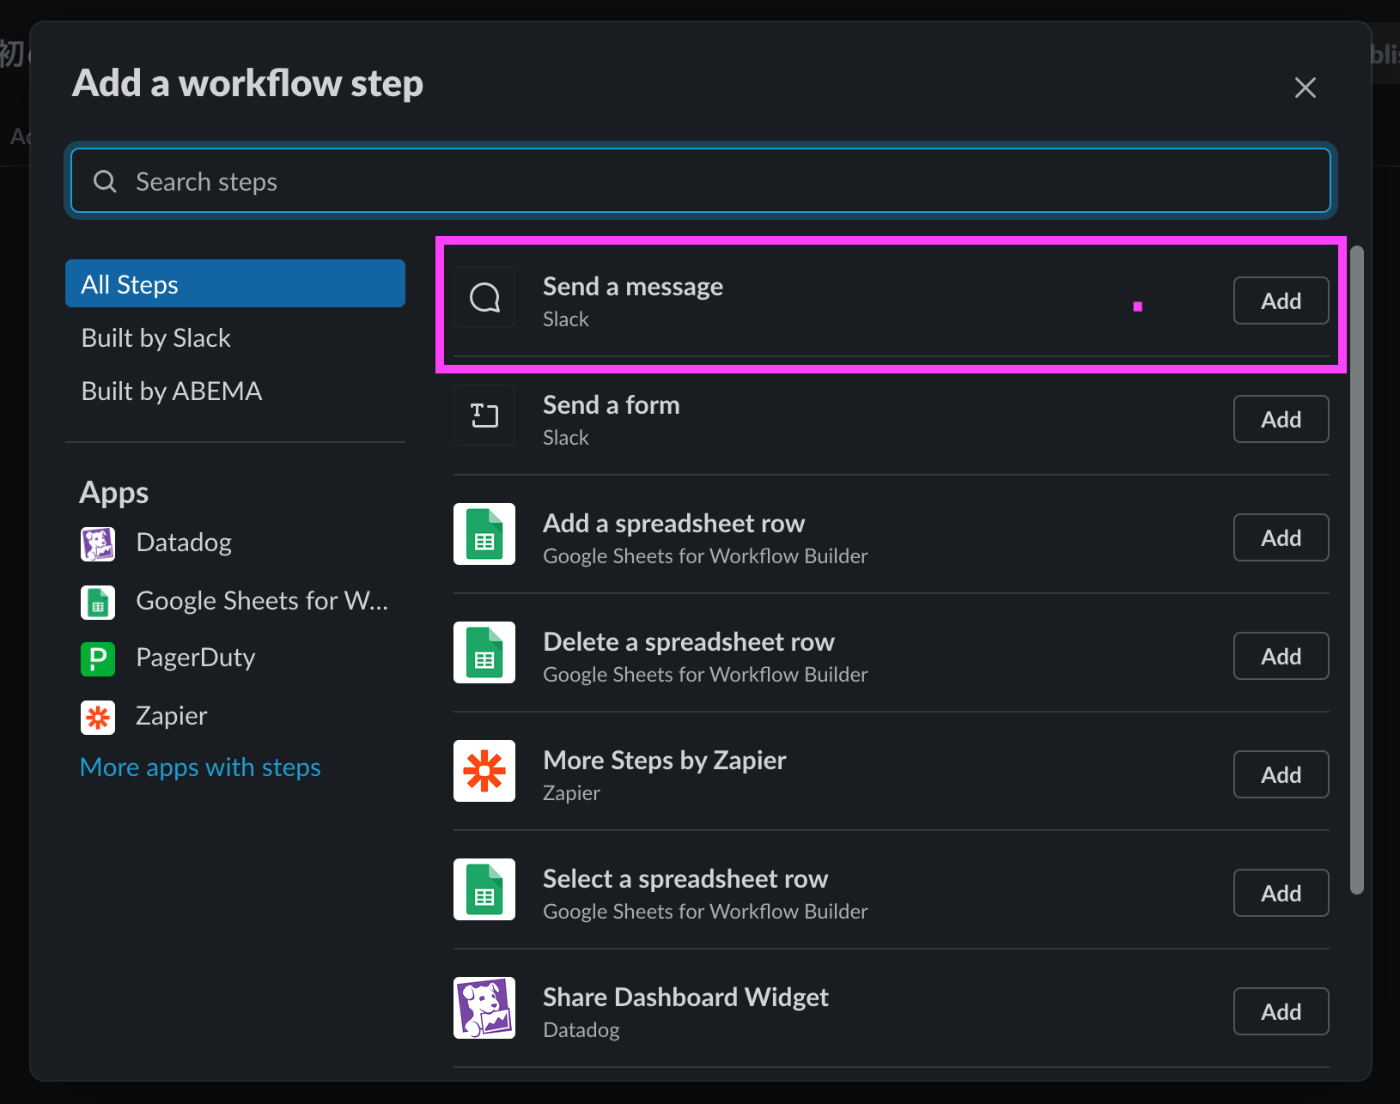The image size is (1400, 1104).
Task: Open Zapier in the Apps list
Action: pyautogui.click(x=172, y=716)
